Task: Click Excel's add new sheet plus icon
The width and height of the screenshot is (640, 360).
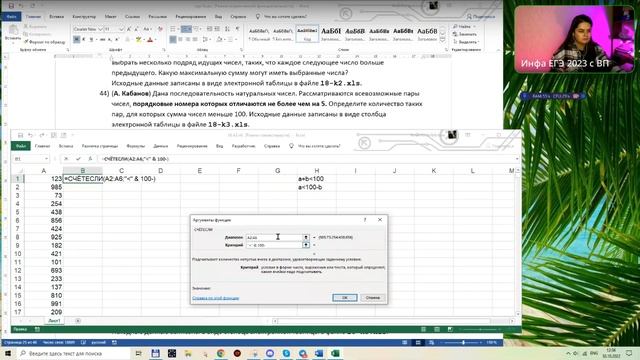Action: point(78,321)
